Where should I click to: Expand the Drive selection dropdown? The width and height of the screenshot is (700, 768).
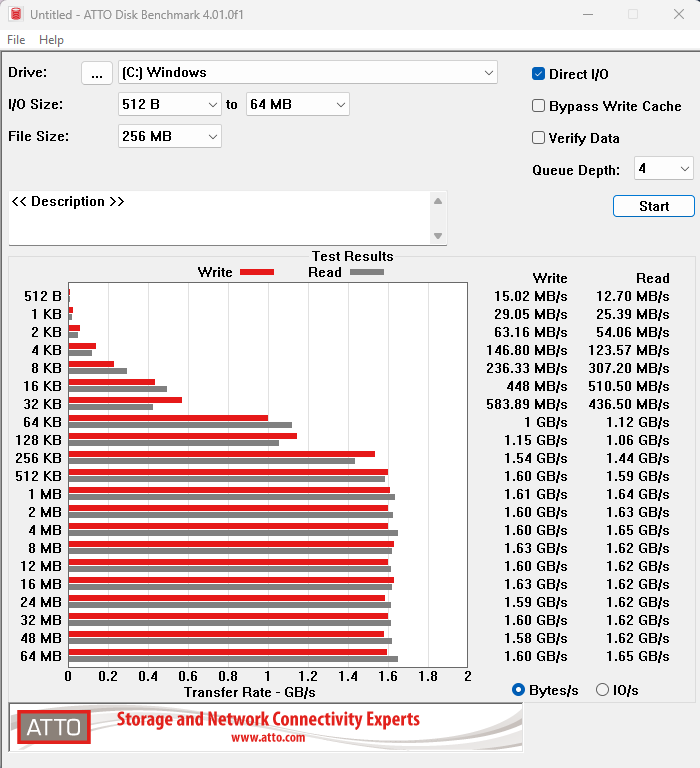click(x=308, y=72)
